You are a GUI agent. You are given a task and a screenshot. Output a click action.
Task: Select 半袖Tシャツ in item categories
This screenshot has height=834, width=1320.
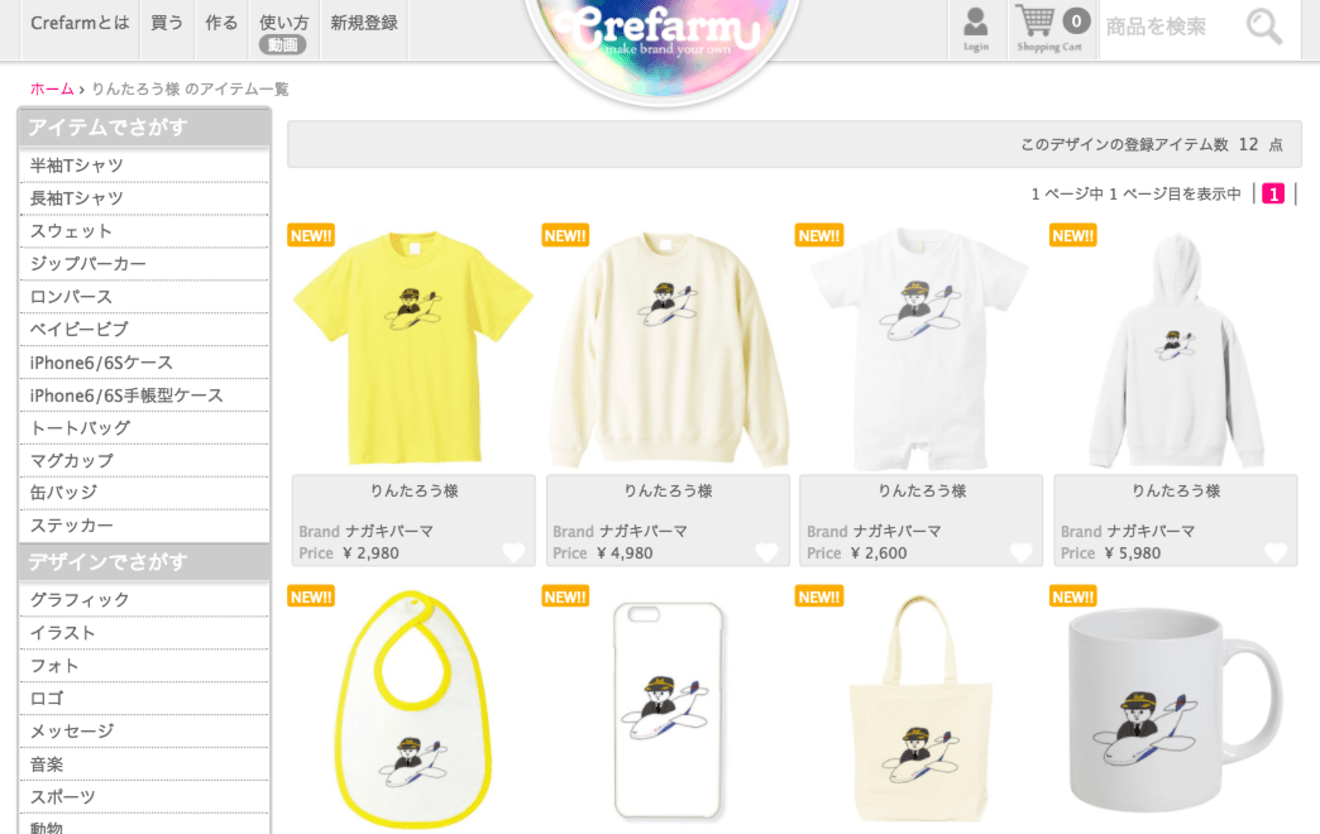coord(144,165)
